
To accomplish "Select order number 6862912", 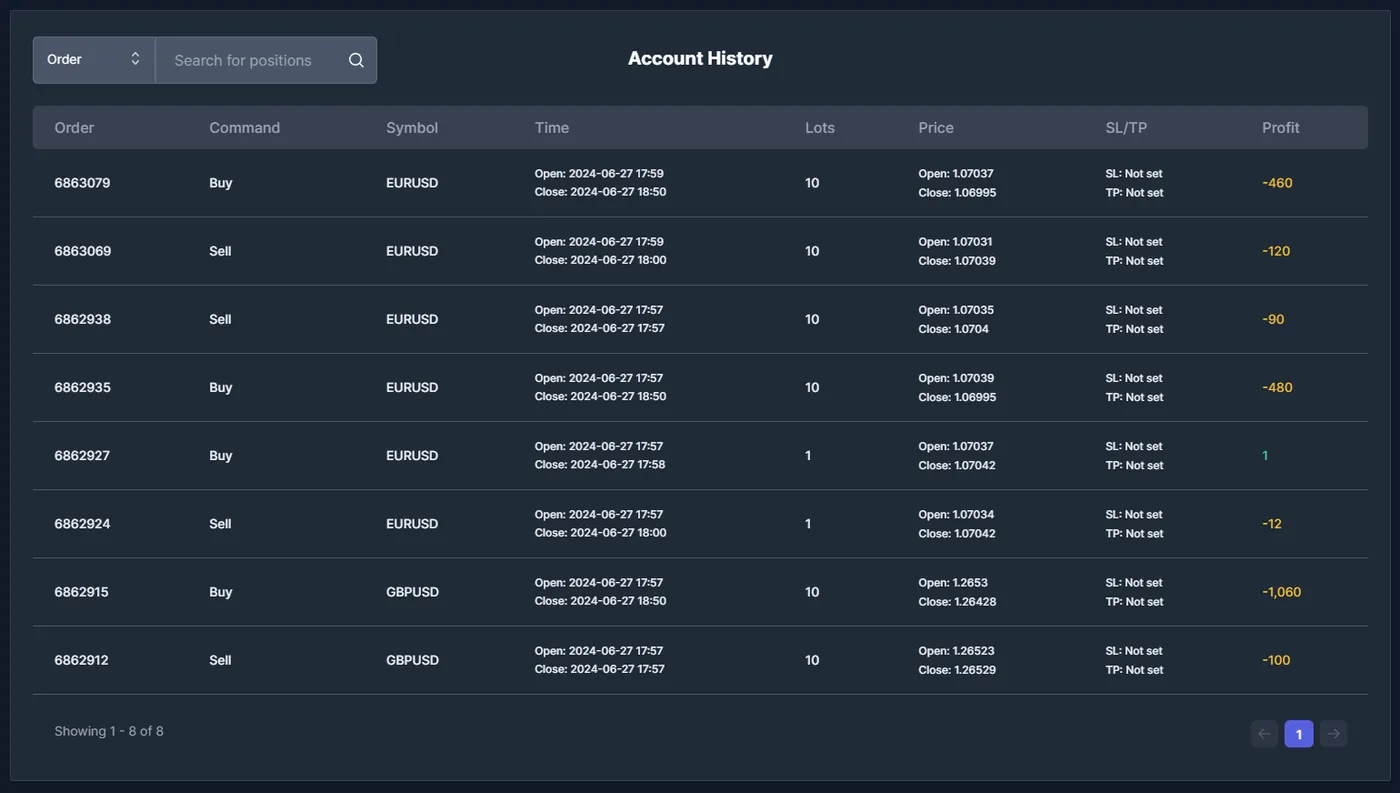I will point(81,660).
